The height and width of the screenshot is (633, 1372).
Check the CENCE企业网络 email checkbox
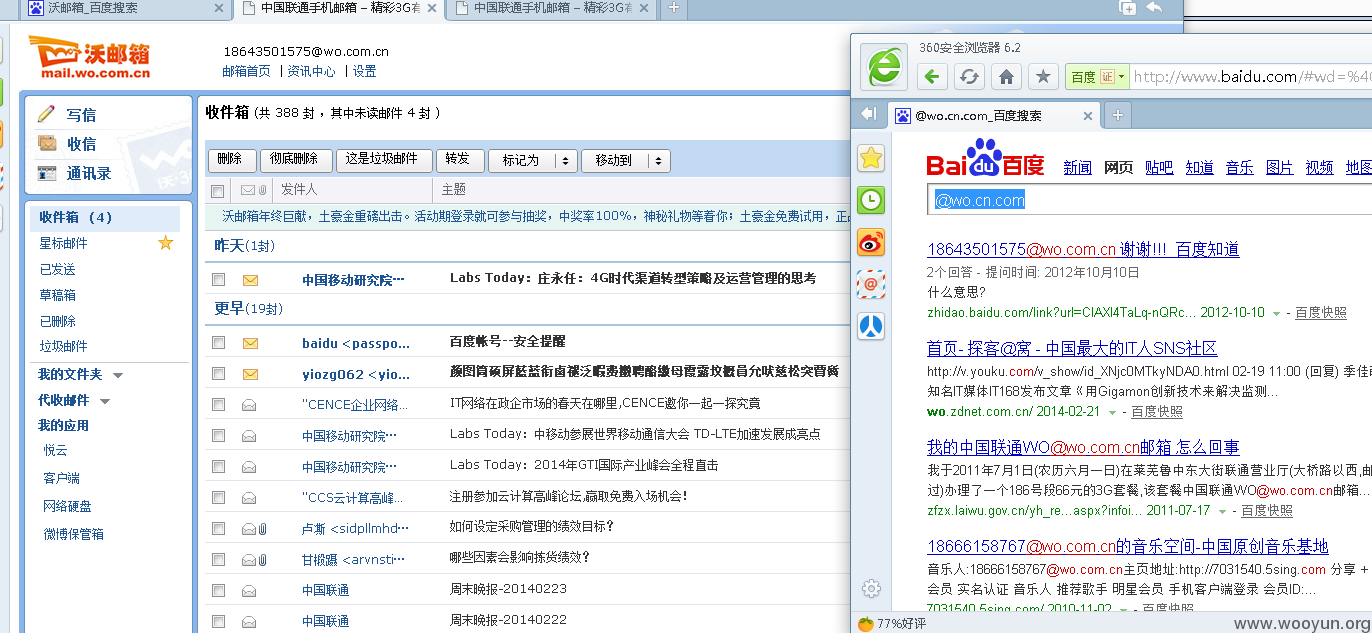point(219,404)
